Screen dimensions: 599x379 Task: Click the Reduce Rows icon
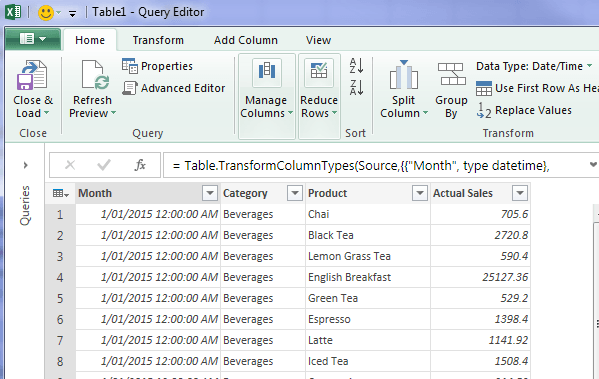319,72
